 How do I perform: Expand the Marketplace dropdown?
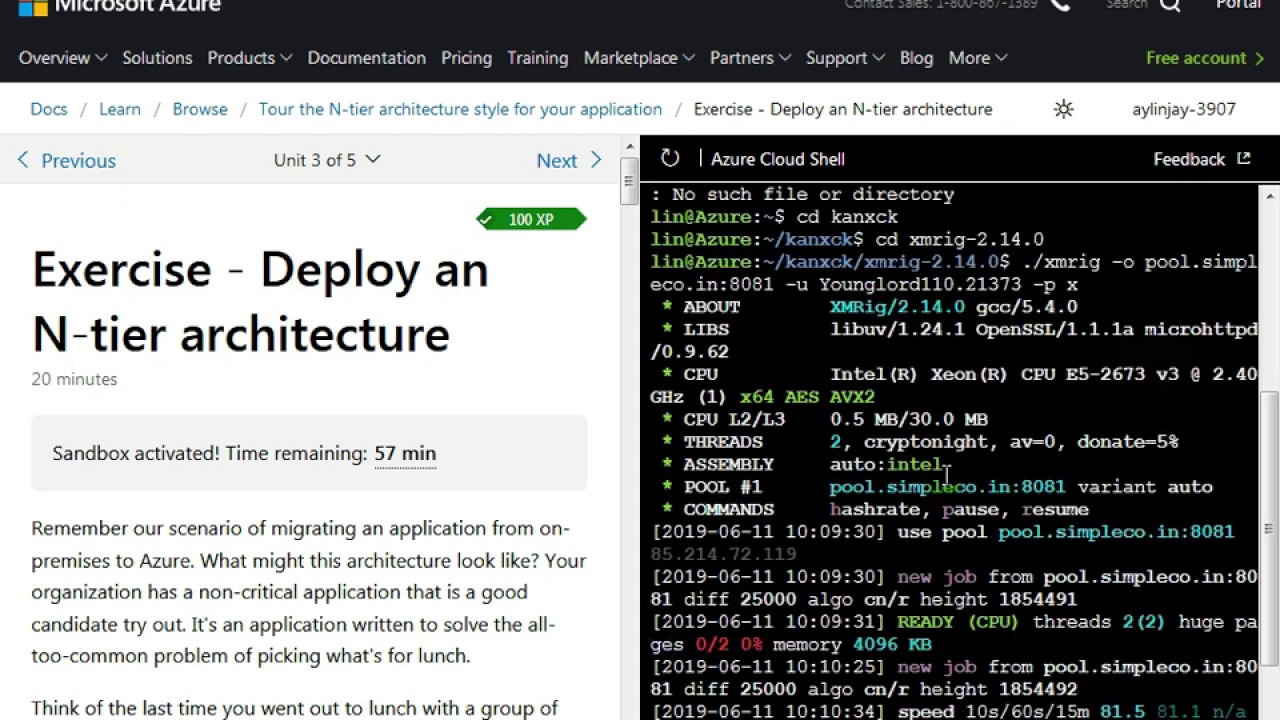(x=639, y=58)
